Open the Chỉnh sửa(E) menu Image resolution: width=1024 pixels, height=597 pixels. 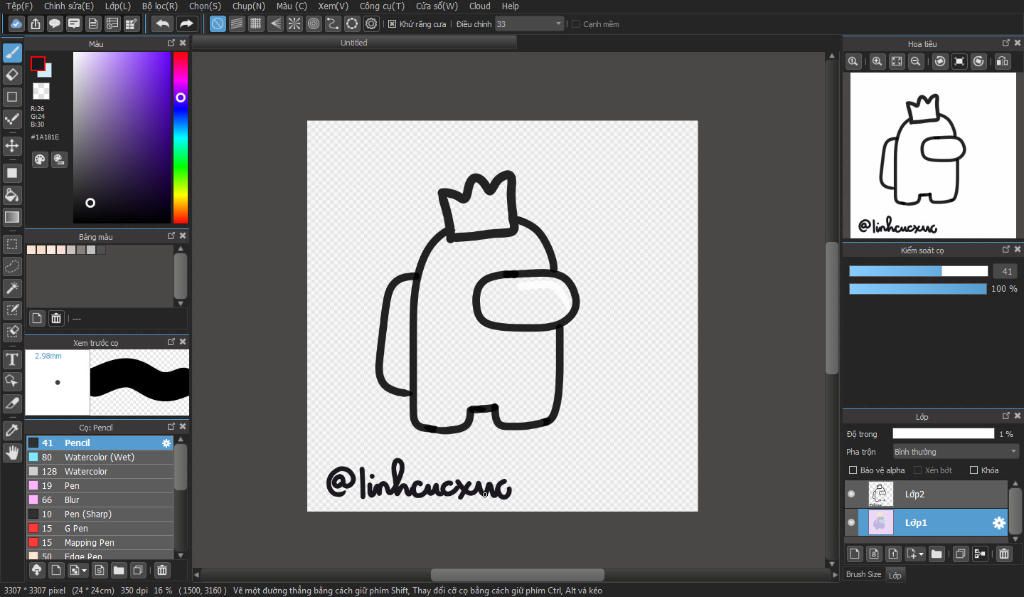(x=69, y=6)
